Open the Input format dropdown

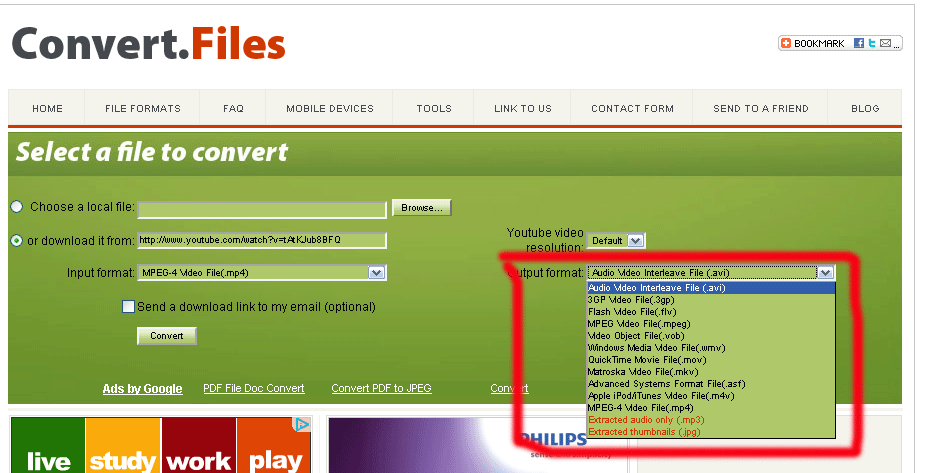point(262,272)
